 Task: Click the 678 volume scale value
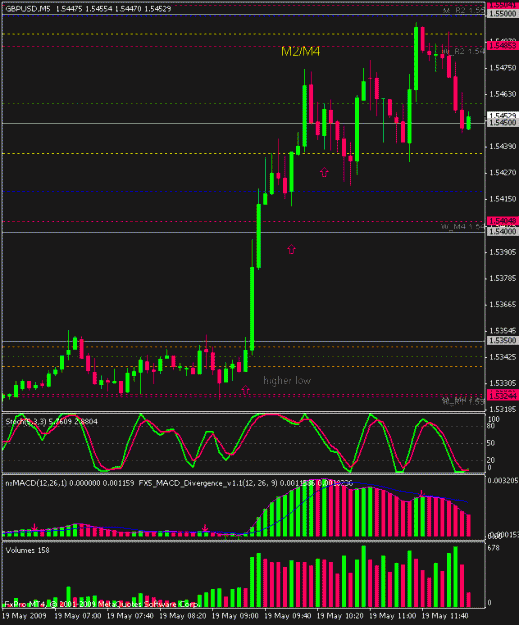click(493, 548)
